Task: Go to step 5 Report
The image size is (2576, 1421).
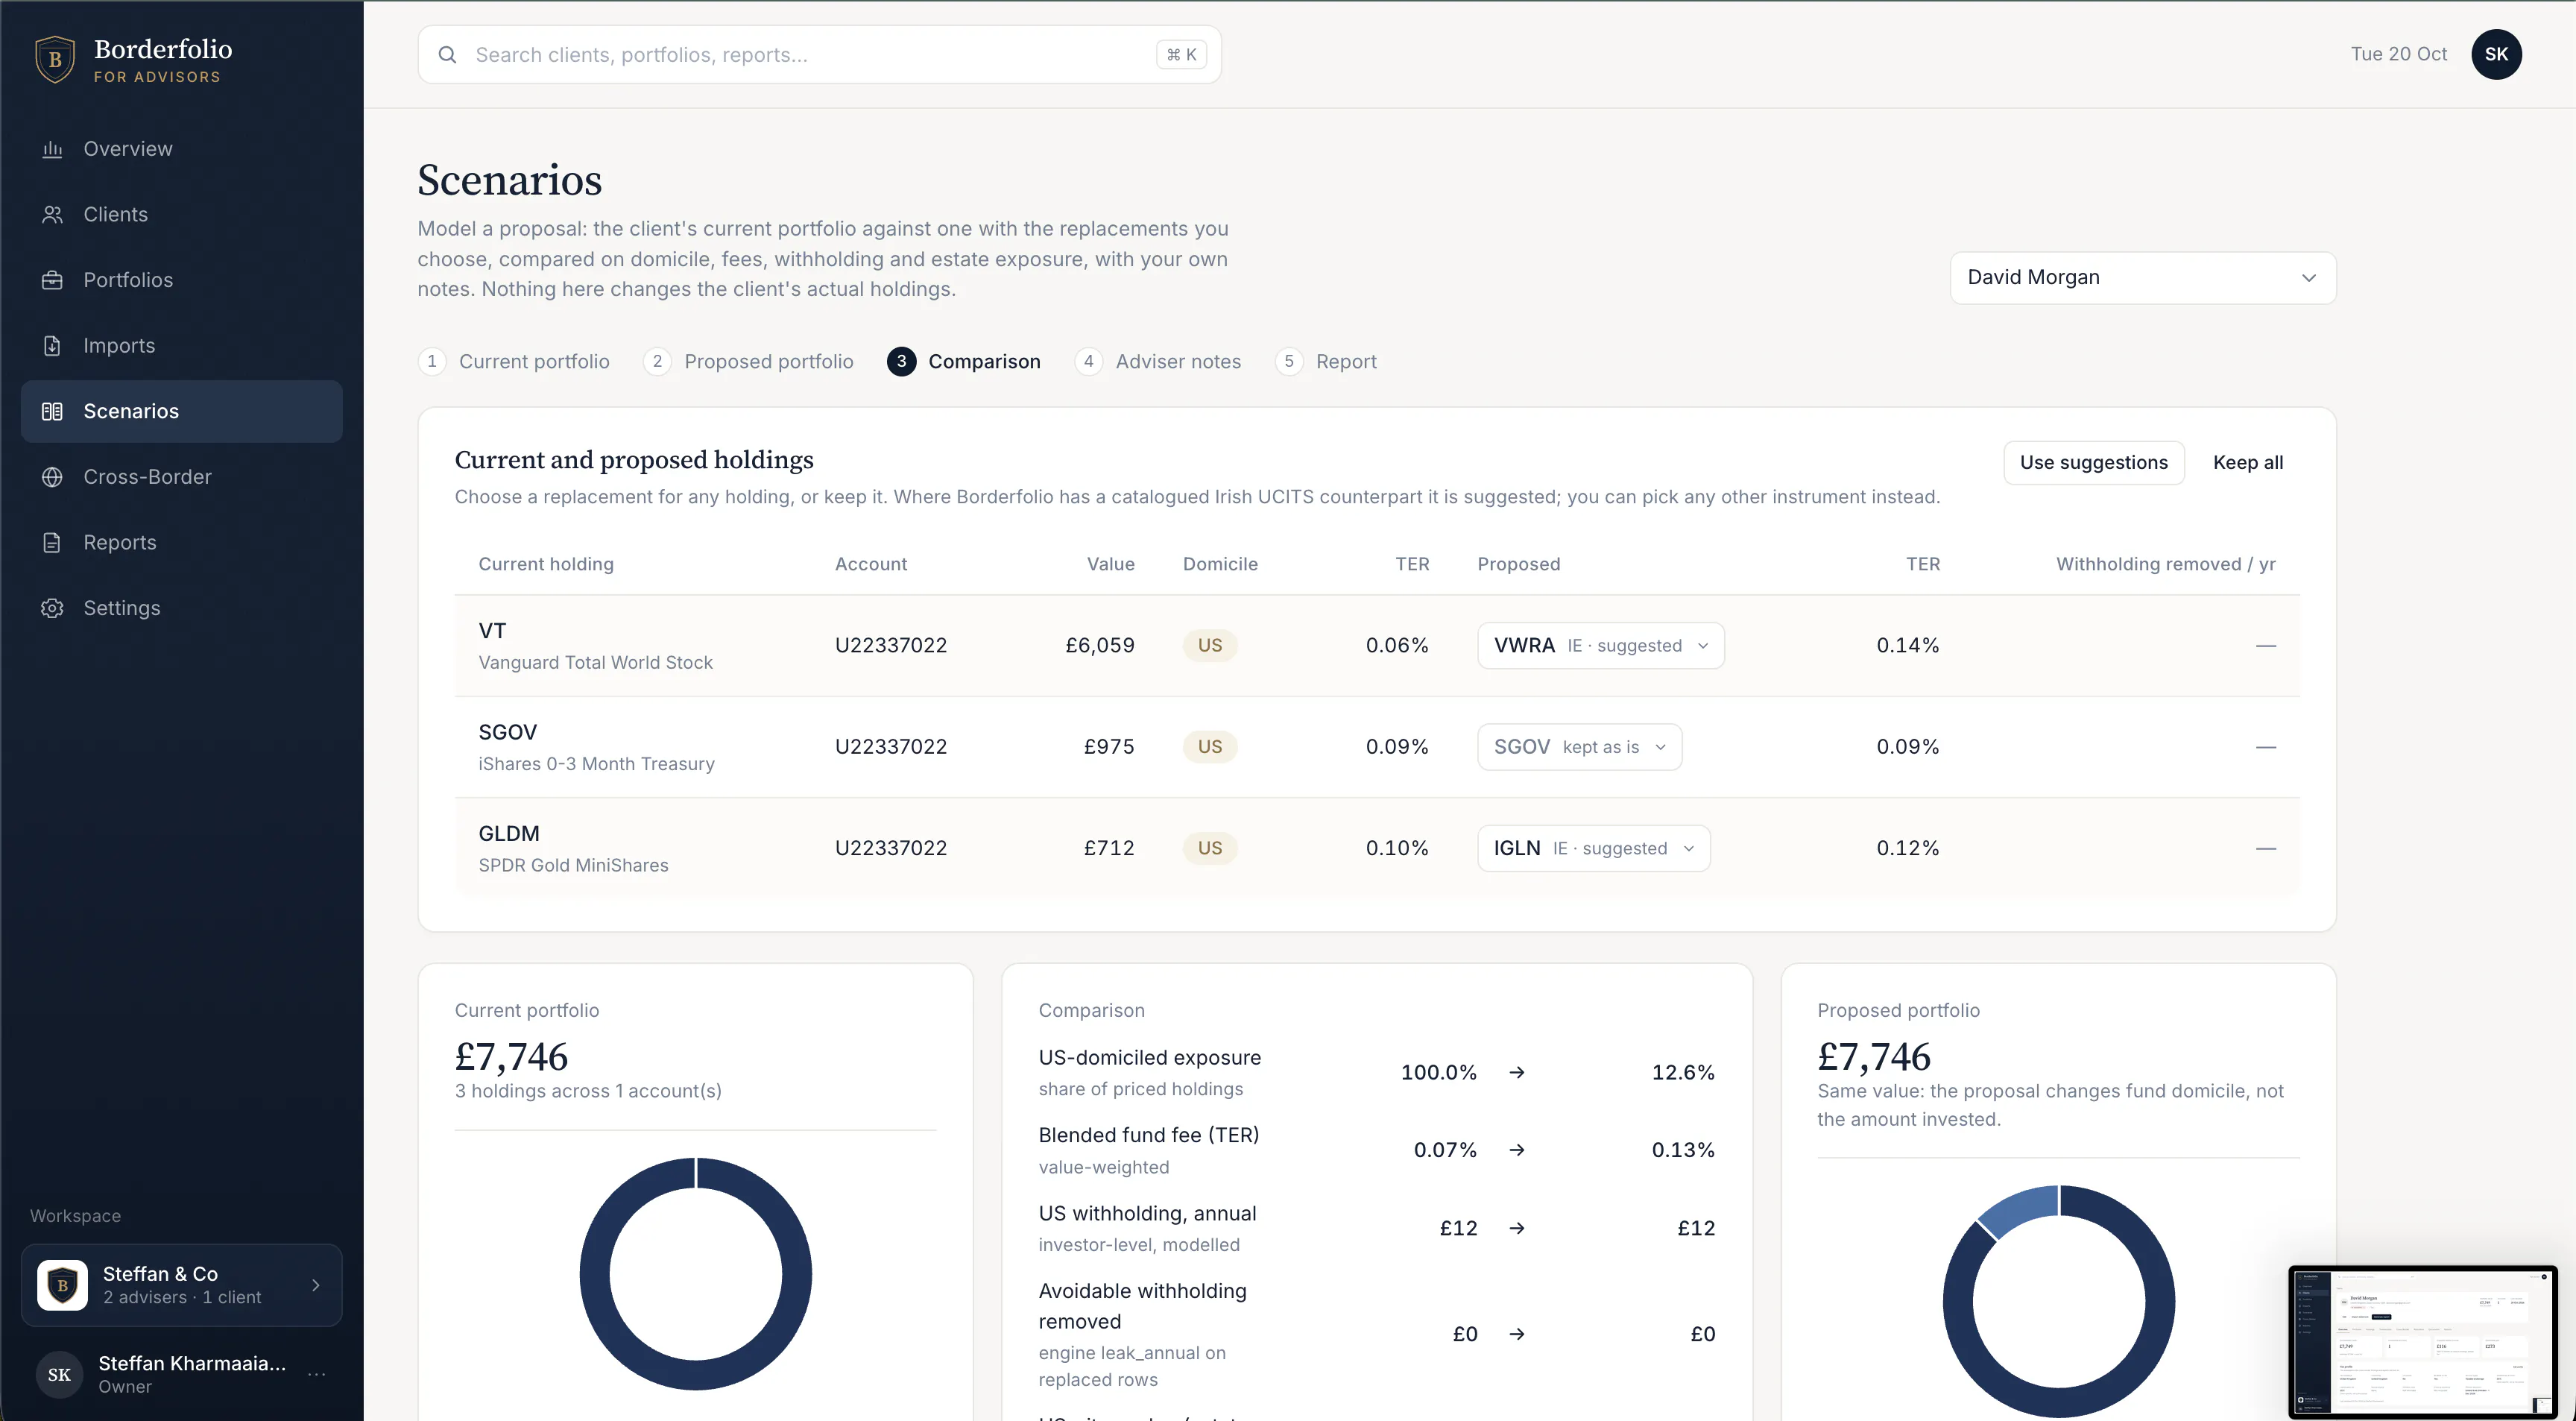Action: [x=1326, y=362]
